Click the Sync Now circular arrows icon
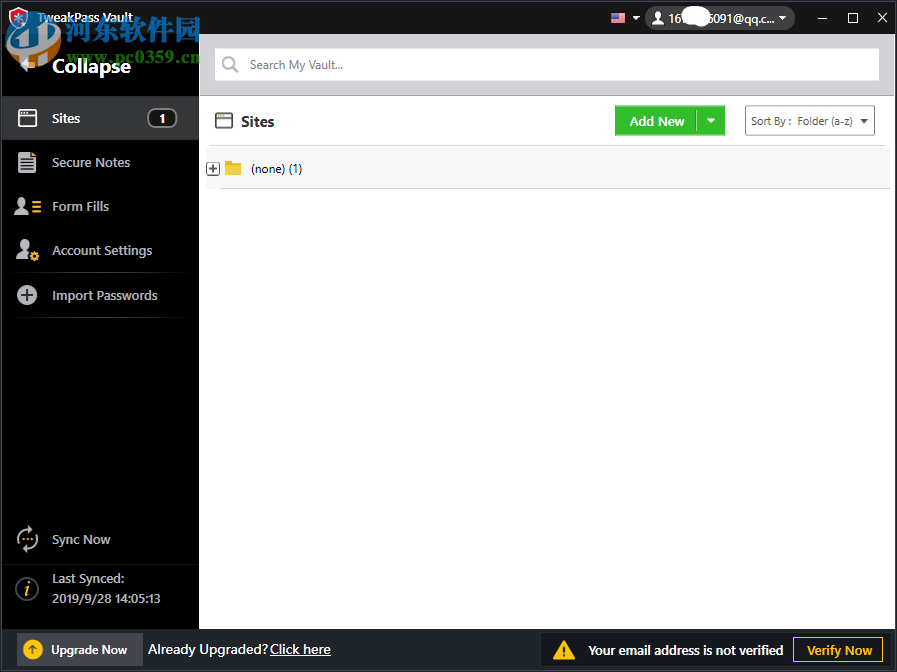The width and height of the screenshot is (897, 672). [x=27, y=539]
